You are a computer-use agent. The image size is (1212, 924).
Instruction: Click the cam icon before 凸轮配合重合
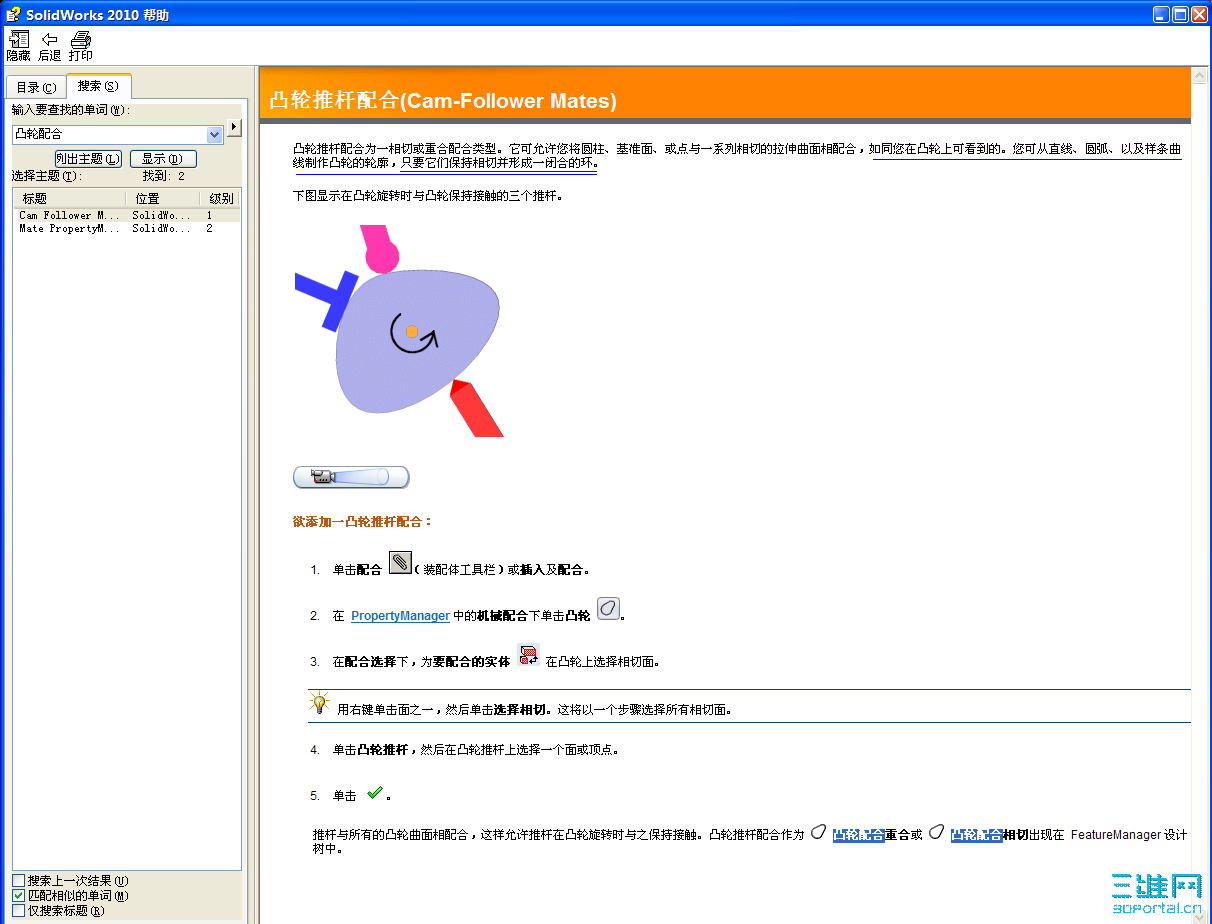(818, 832)
